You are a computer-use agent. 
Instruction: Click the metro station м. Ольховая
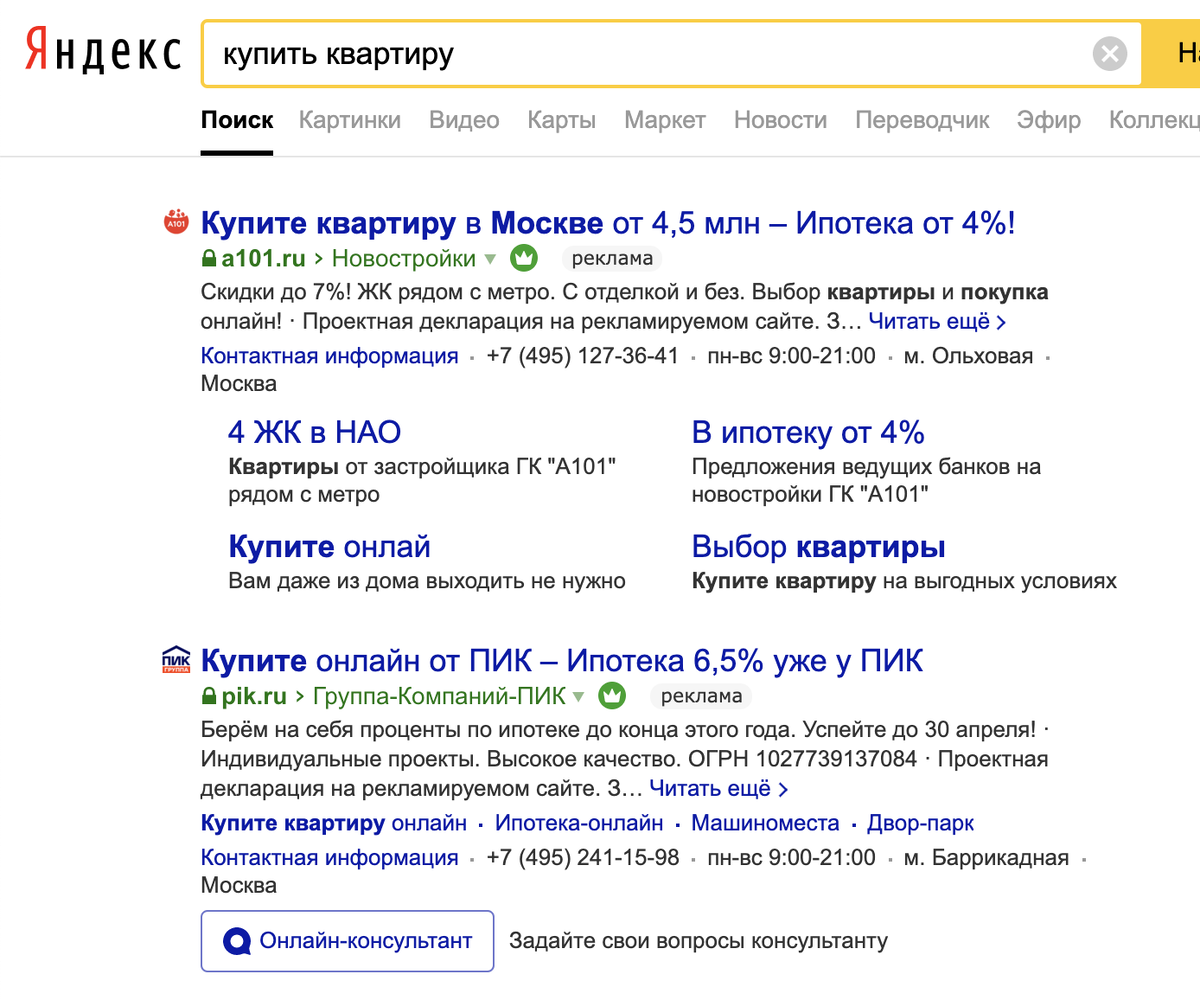[x=968, y=356]
